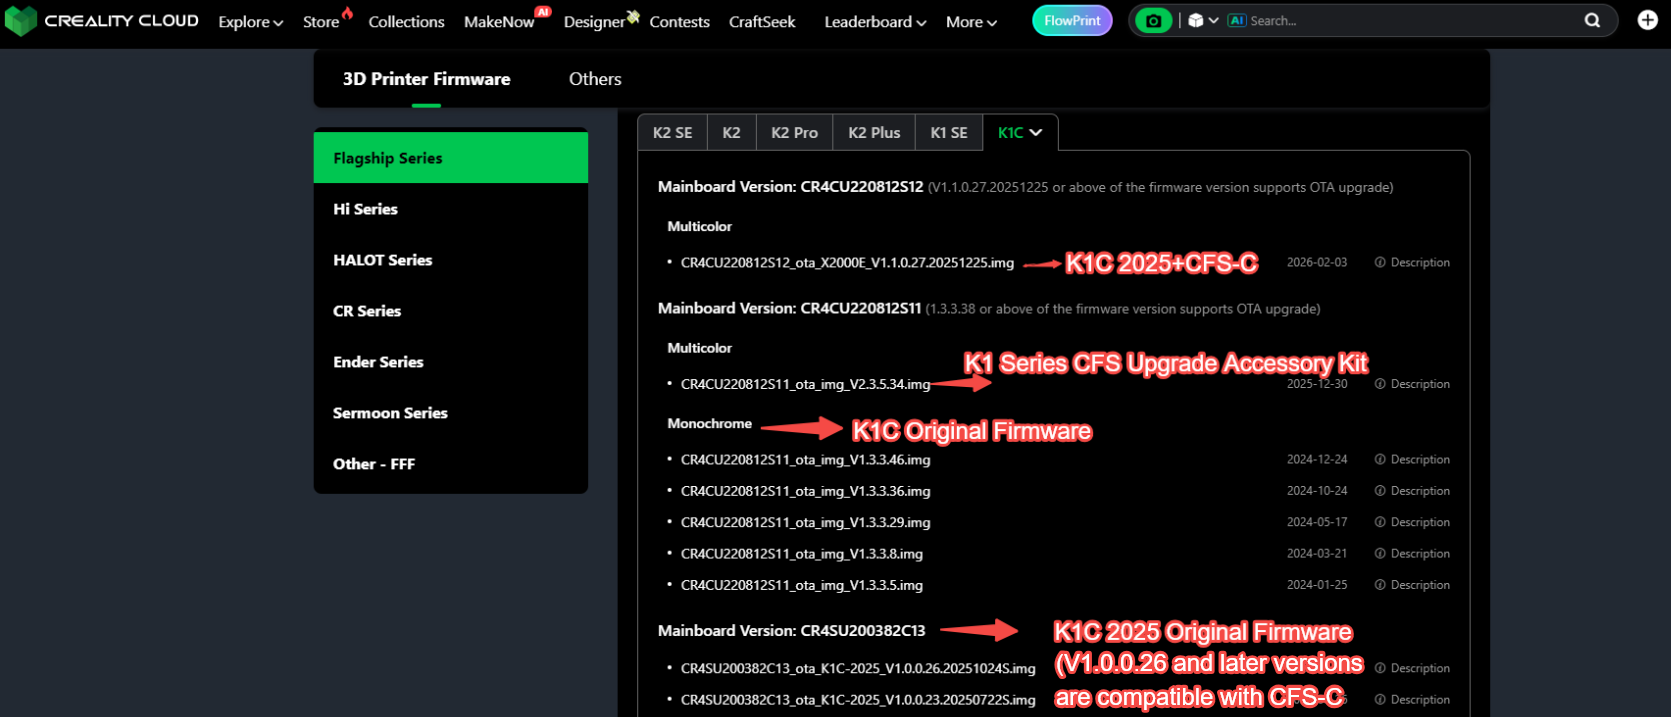Expand the K1C tab chevron

[x=1036, y=133]
